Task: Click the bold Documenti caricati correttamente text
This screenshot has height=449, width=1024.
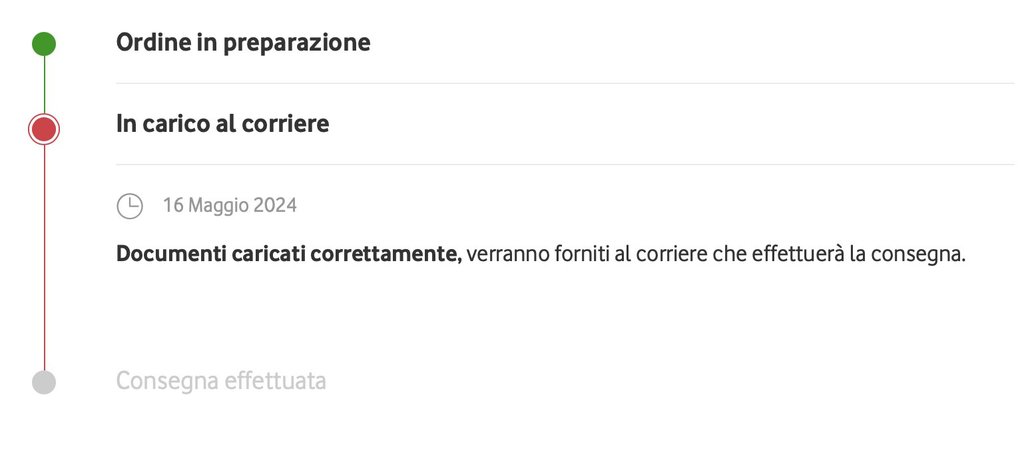Action: (x=288, y=254)
